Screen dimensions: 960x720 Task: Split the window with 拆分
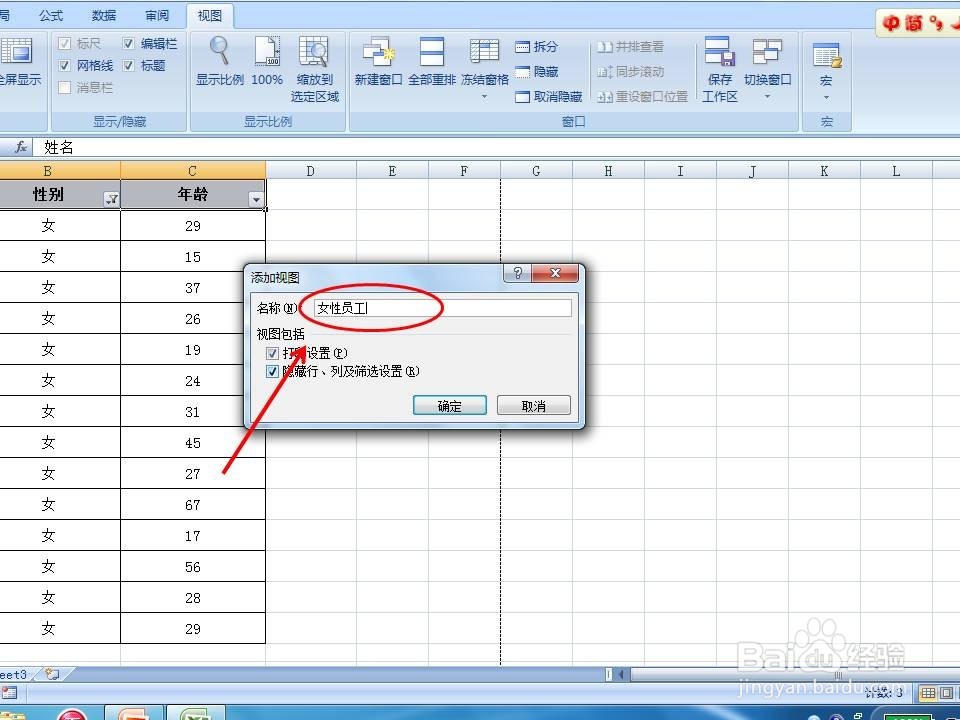[x=536, y=47]
